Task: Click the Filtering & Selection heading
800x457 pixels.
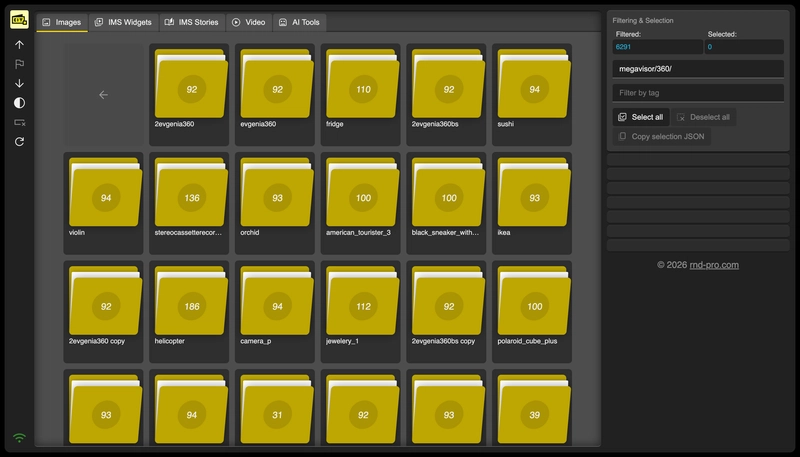Action: click(643, 21)
